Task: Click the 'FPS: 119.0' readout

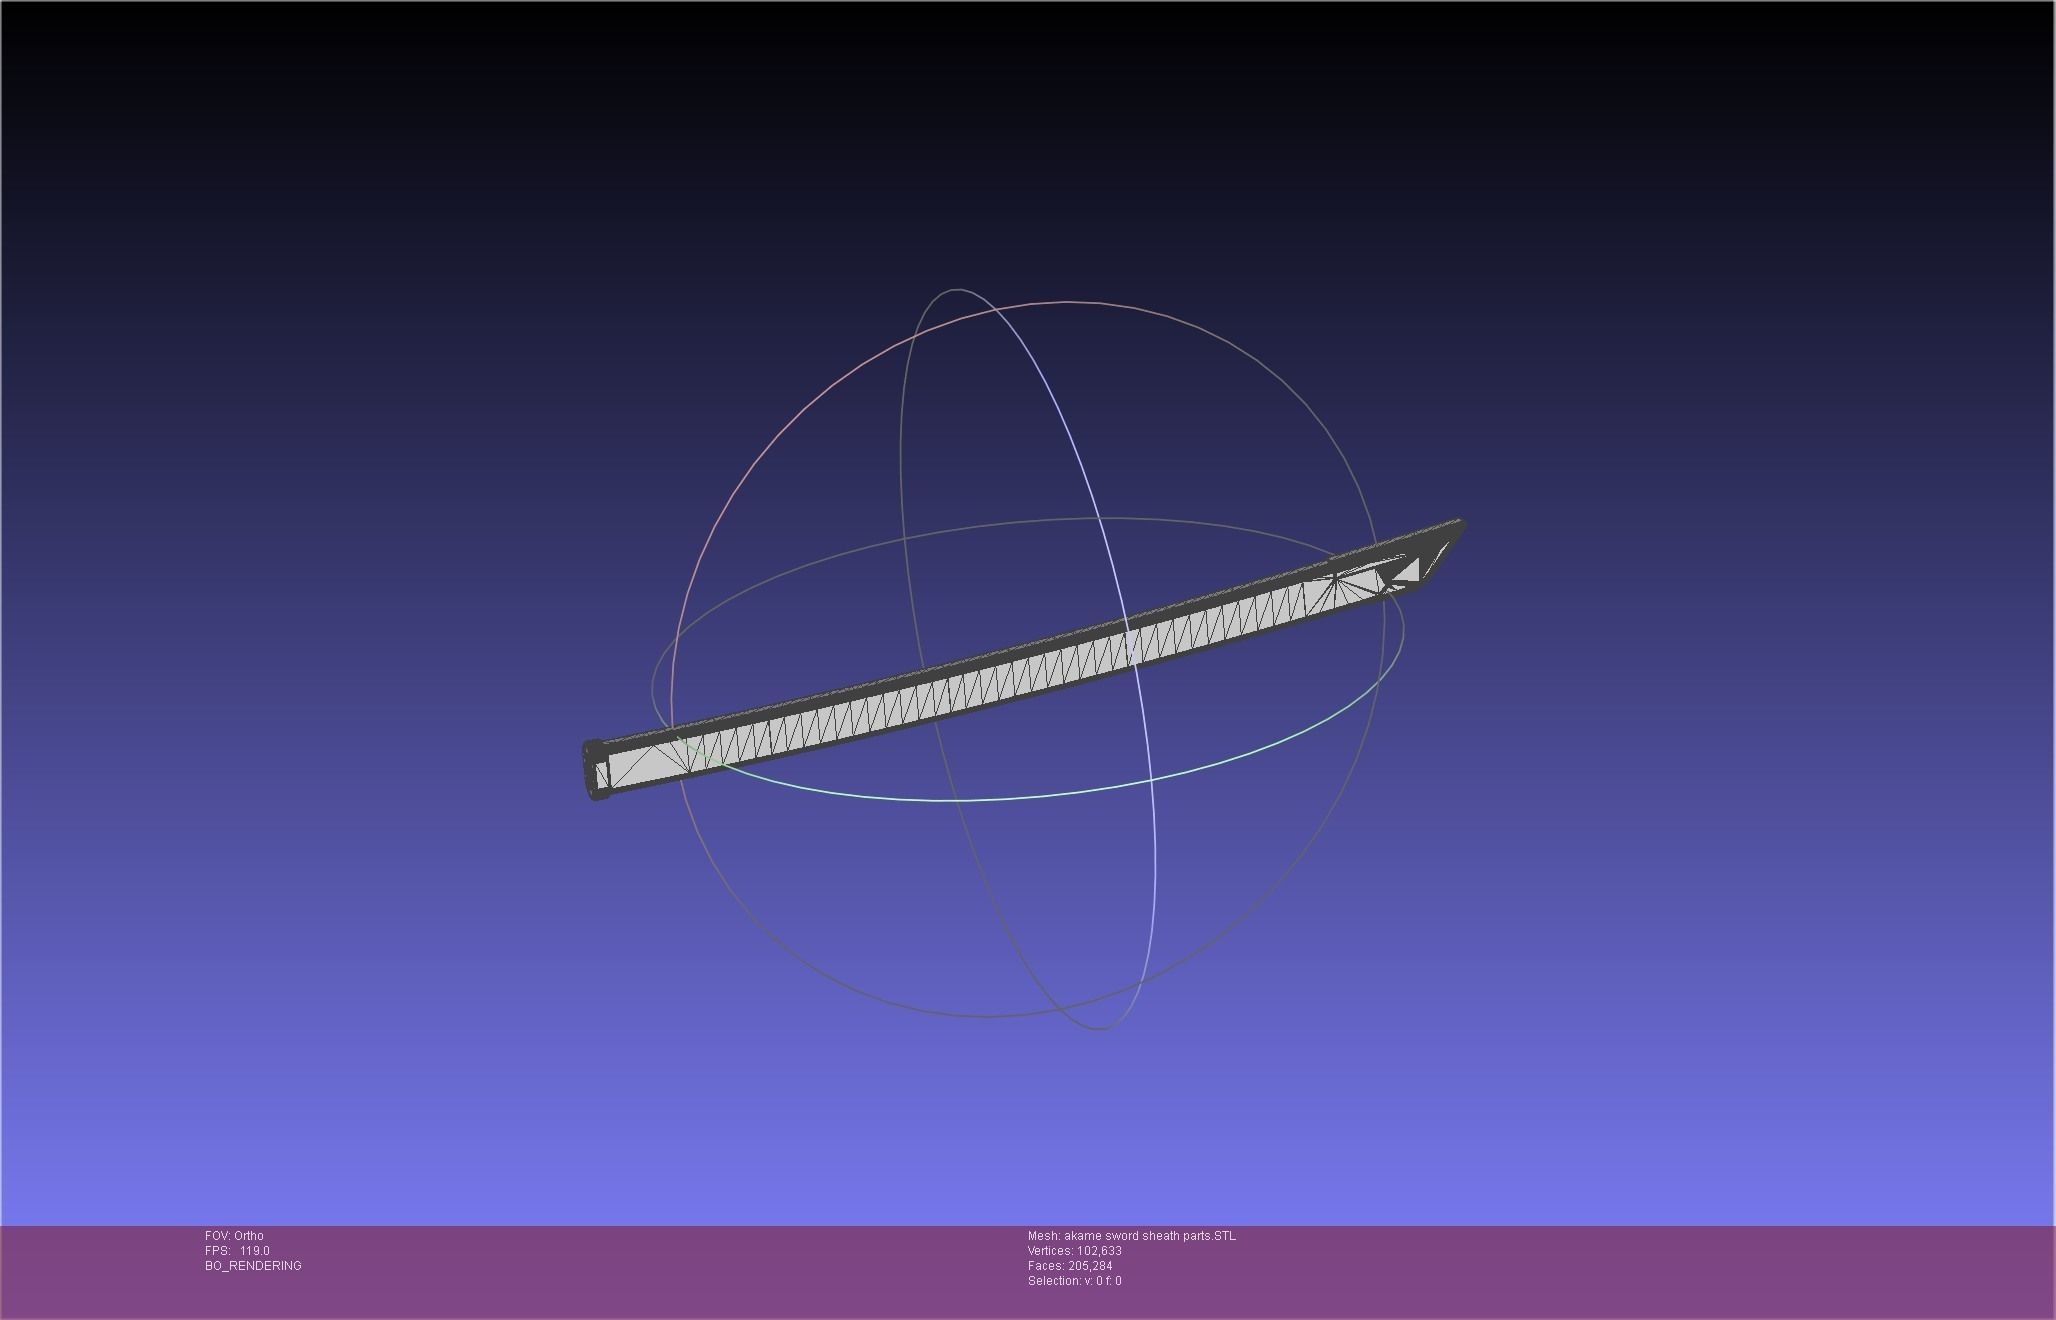Action: click(237, 1251)
